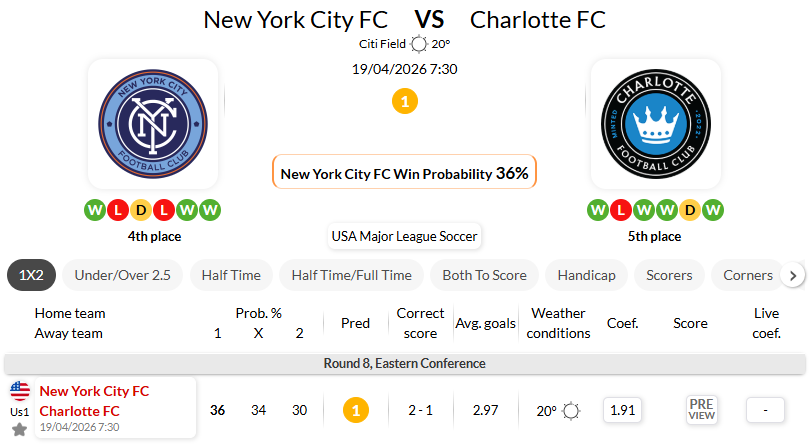This screenshot has width=811, height=448.
Task: Open the USA Major League Soccer link
Action: (405, 237)
